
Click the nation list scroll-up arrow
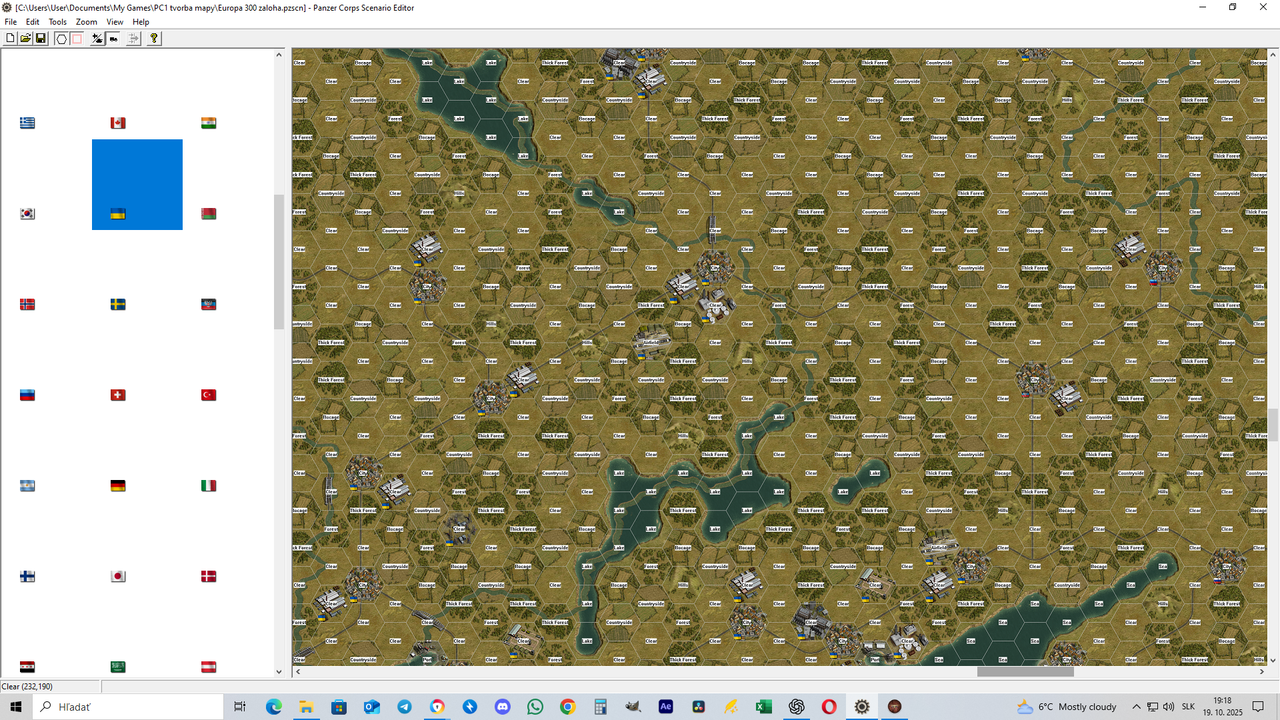click(x=279, y=54)
